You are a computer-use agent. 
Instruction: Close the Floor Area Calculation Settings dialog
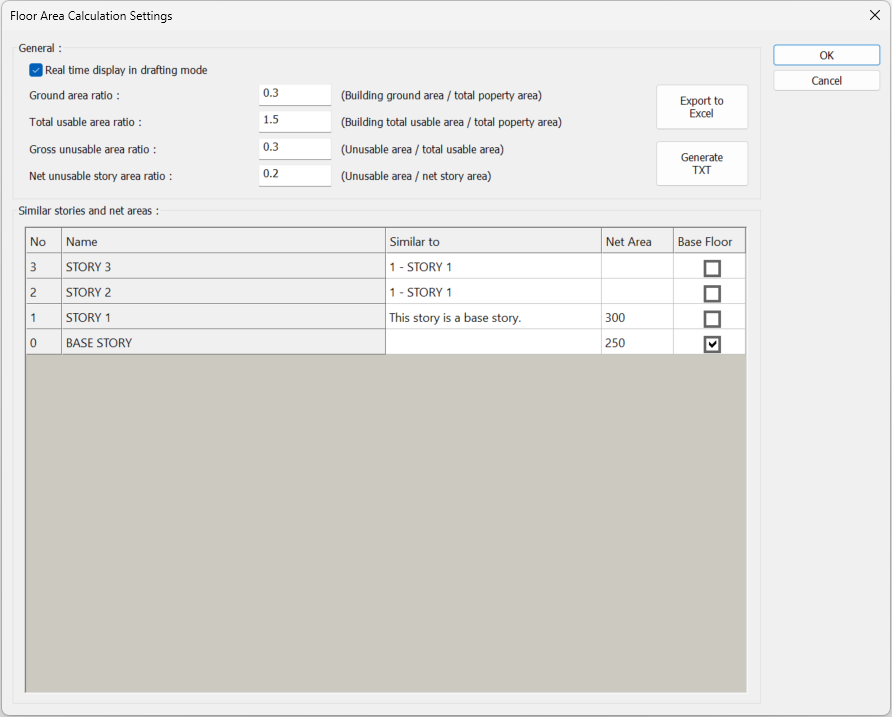tap(874, 16)
